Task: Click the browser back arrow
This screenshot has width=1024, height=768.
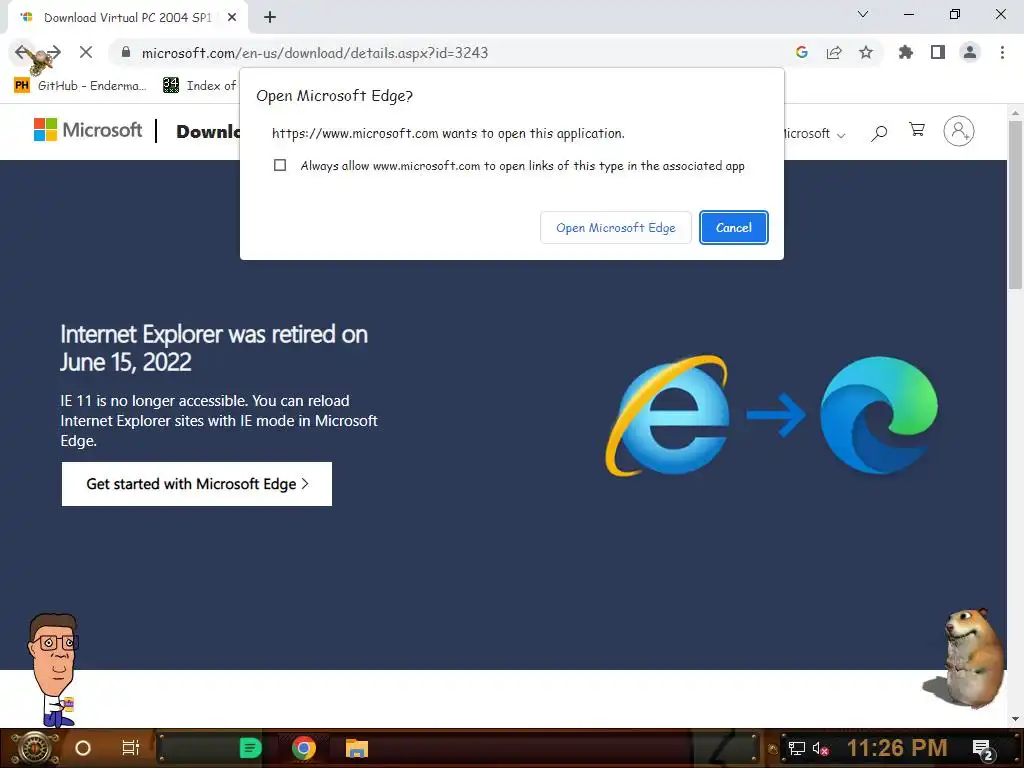Action: pyautogui.click(x=22, y=52)
